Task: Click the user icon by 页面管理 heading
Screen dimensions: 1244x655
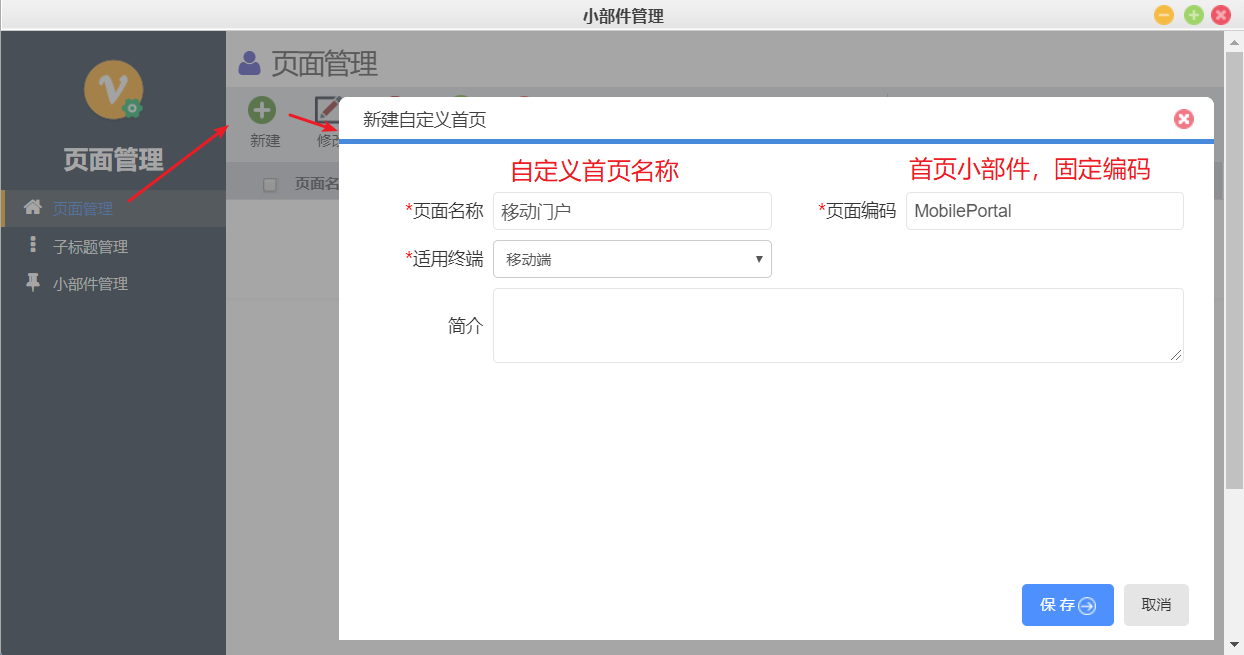Action: pos(249,64)
